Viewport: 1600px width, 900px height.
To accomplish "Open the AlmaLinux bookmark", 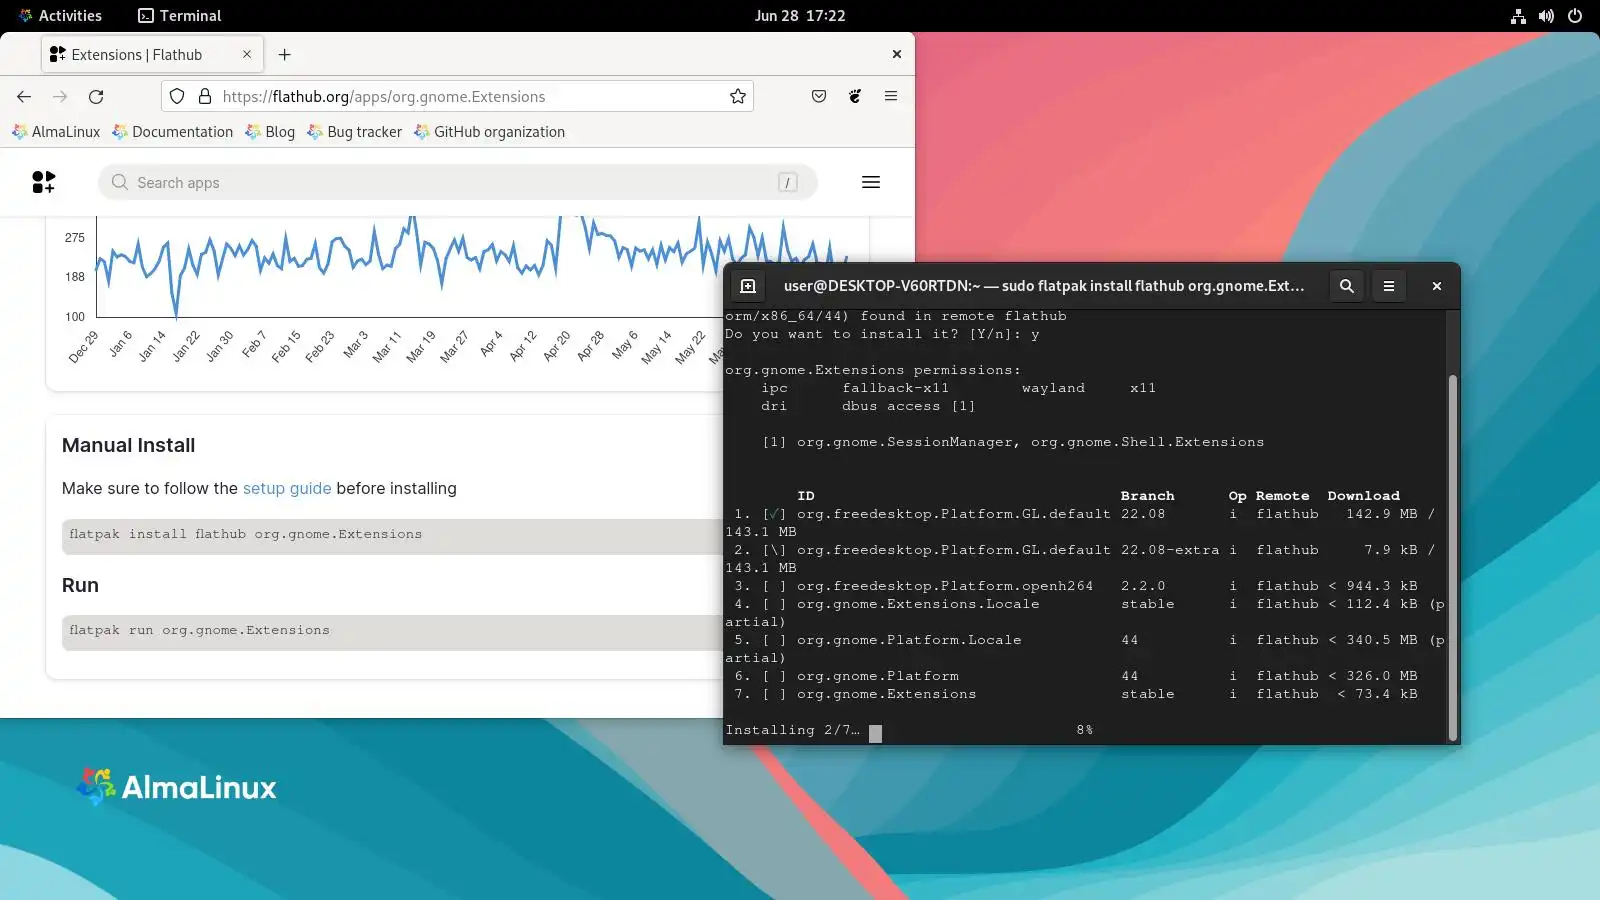I will click(x=56, y=132).
